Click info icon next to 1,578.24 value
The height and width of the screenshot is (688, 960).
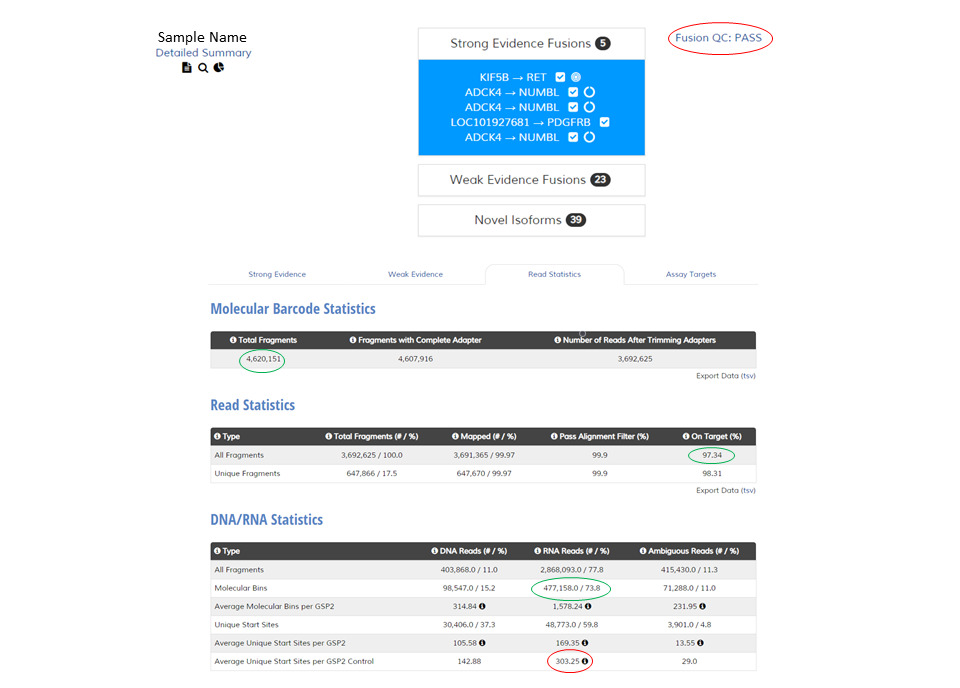[588, 607]
